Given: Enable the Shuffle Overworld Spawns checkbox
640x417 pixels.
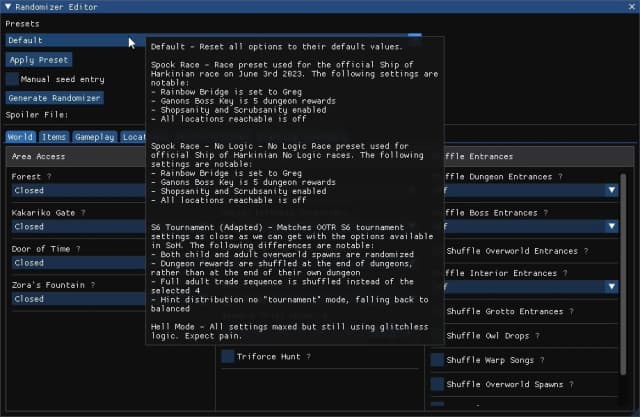Looking at the screenshot, I should pos(437,384).
